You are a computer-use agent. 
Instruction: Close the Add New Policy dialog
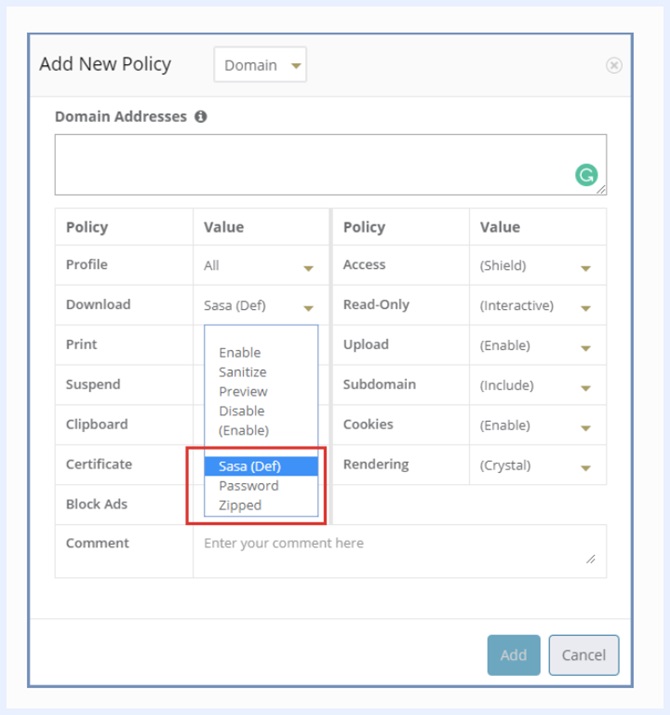[x=614, y=65]
